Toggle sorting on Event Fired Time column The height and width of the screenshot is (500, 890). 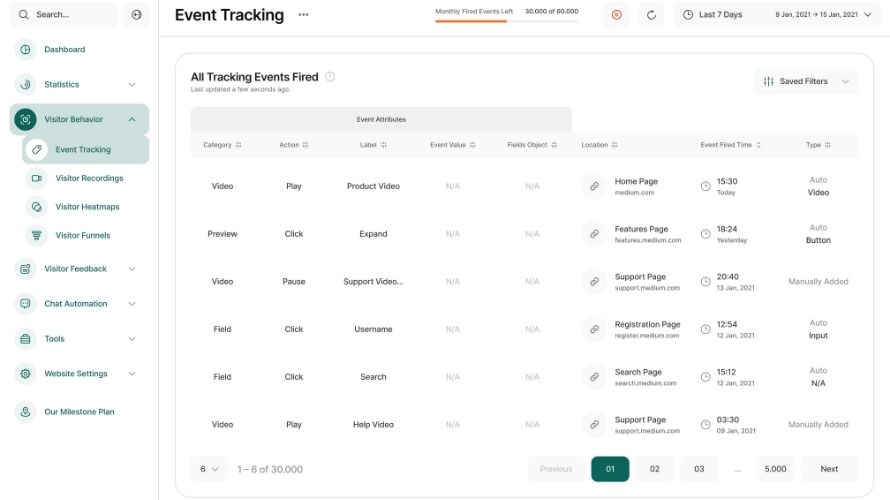click(731, 145)
